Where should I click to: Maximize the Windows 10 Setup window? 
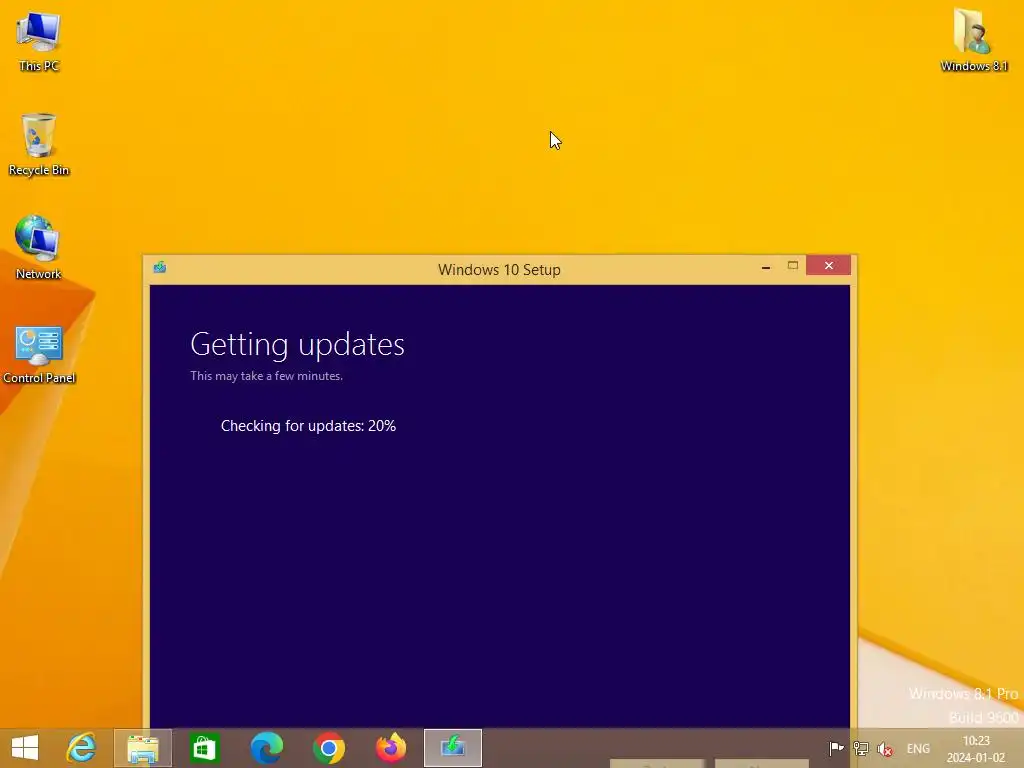tap(792, 265)
